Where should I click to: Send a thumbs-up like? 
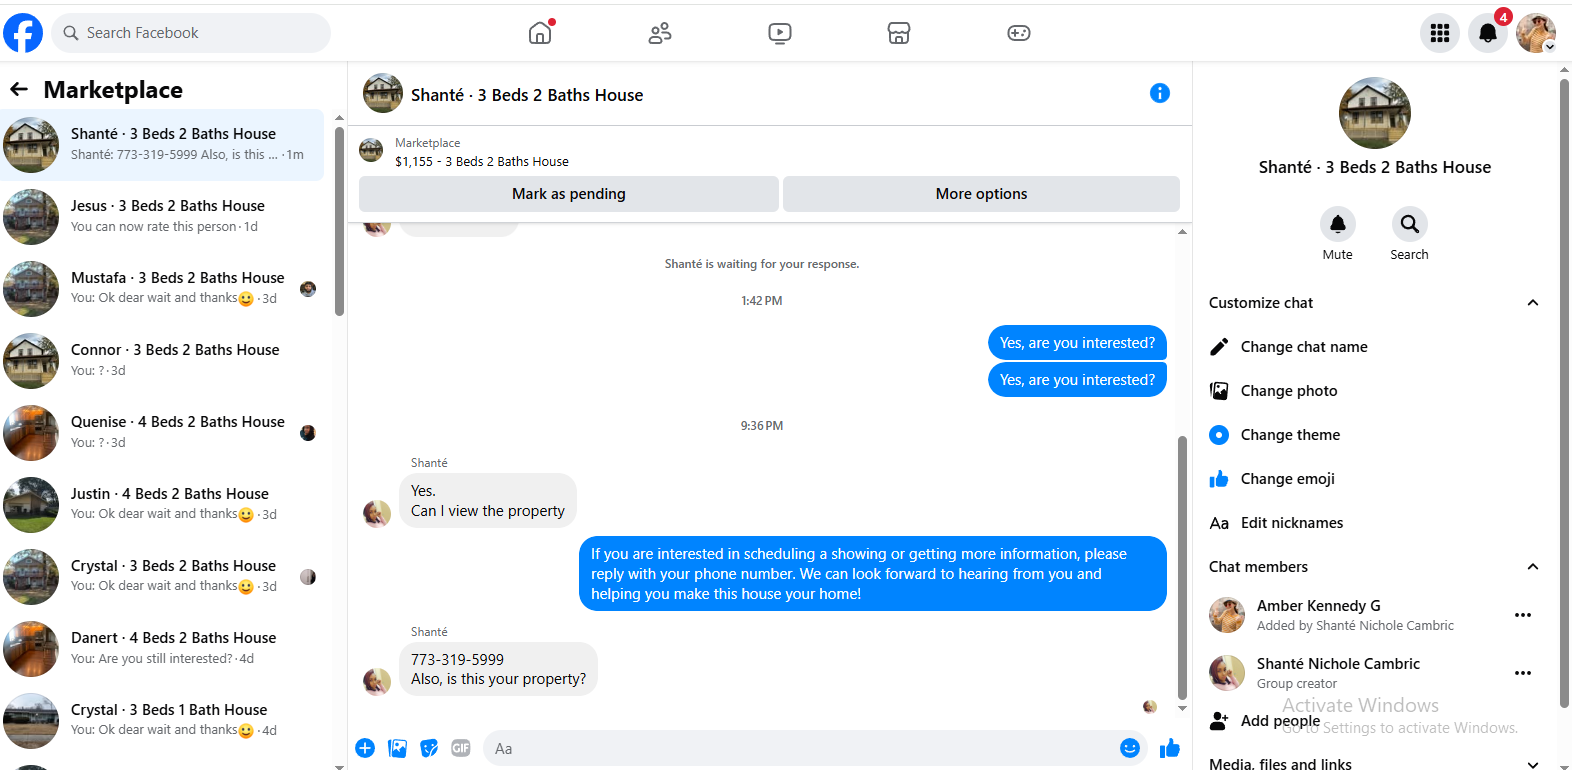1170,748
